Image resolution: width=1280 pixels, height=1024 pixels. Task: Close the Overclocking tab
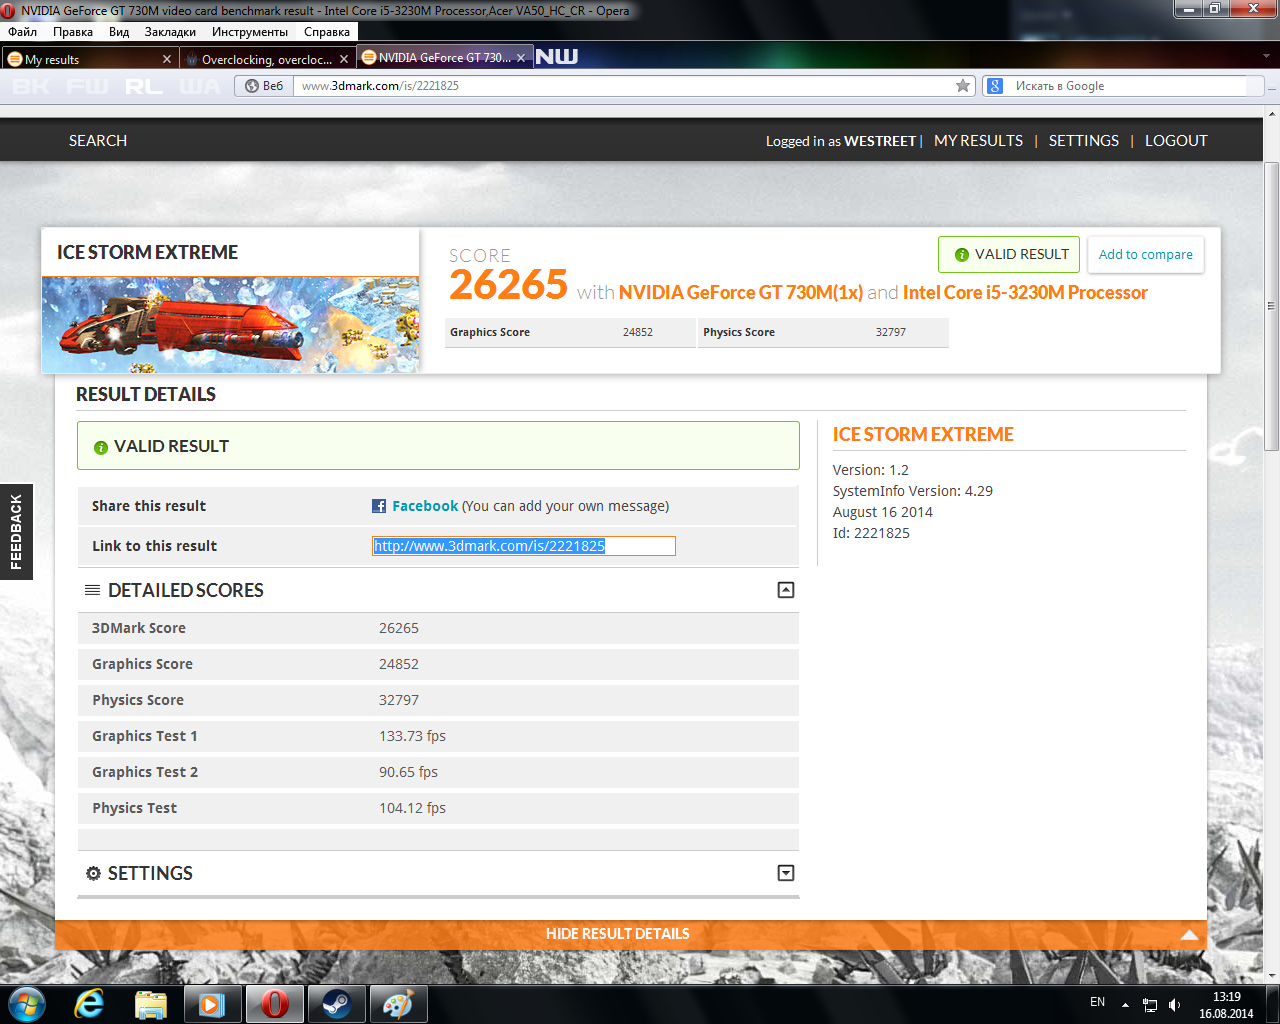tap(344, 59)
